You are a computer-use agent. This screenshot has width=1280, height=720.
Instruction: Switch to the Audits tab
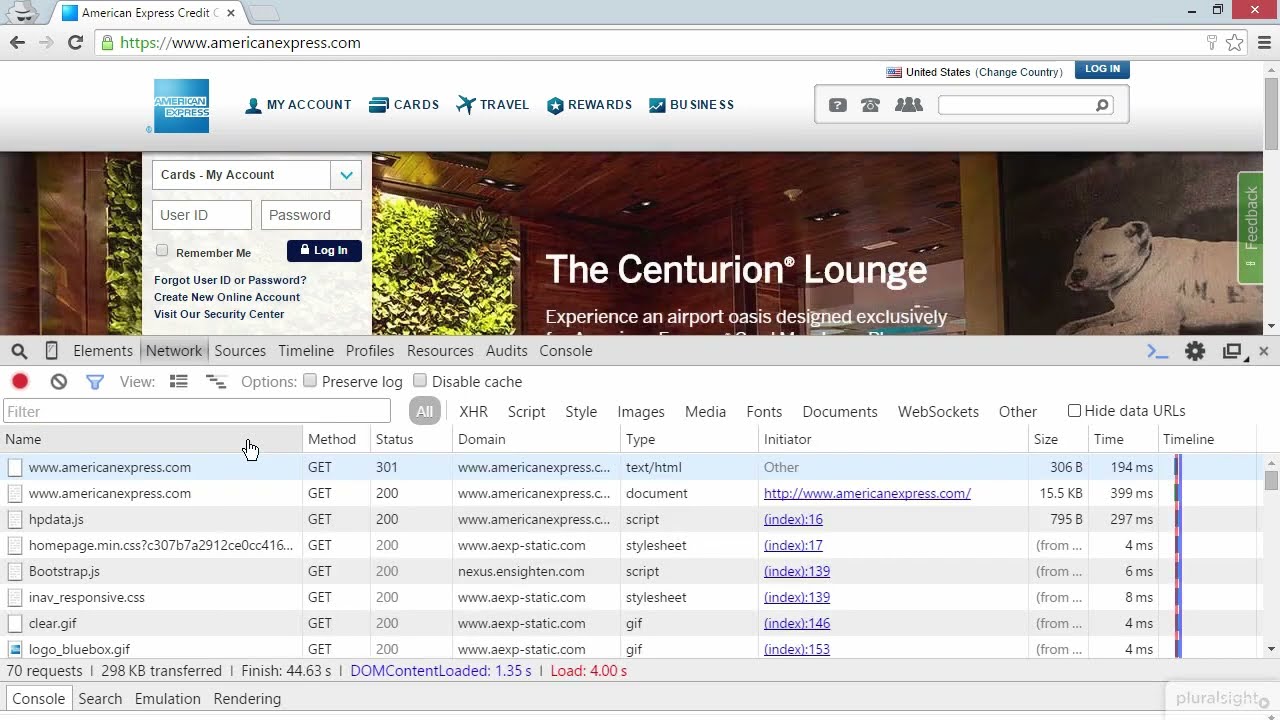(x=507, y=351)
